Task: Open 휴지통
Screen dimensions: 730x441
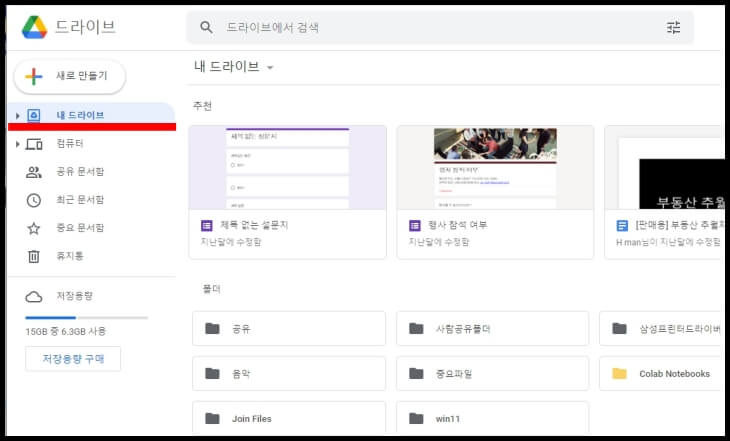Action: (x=70, y=256)
